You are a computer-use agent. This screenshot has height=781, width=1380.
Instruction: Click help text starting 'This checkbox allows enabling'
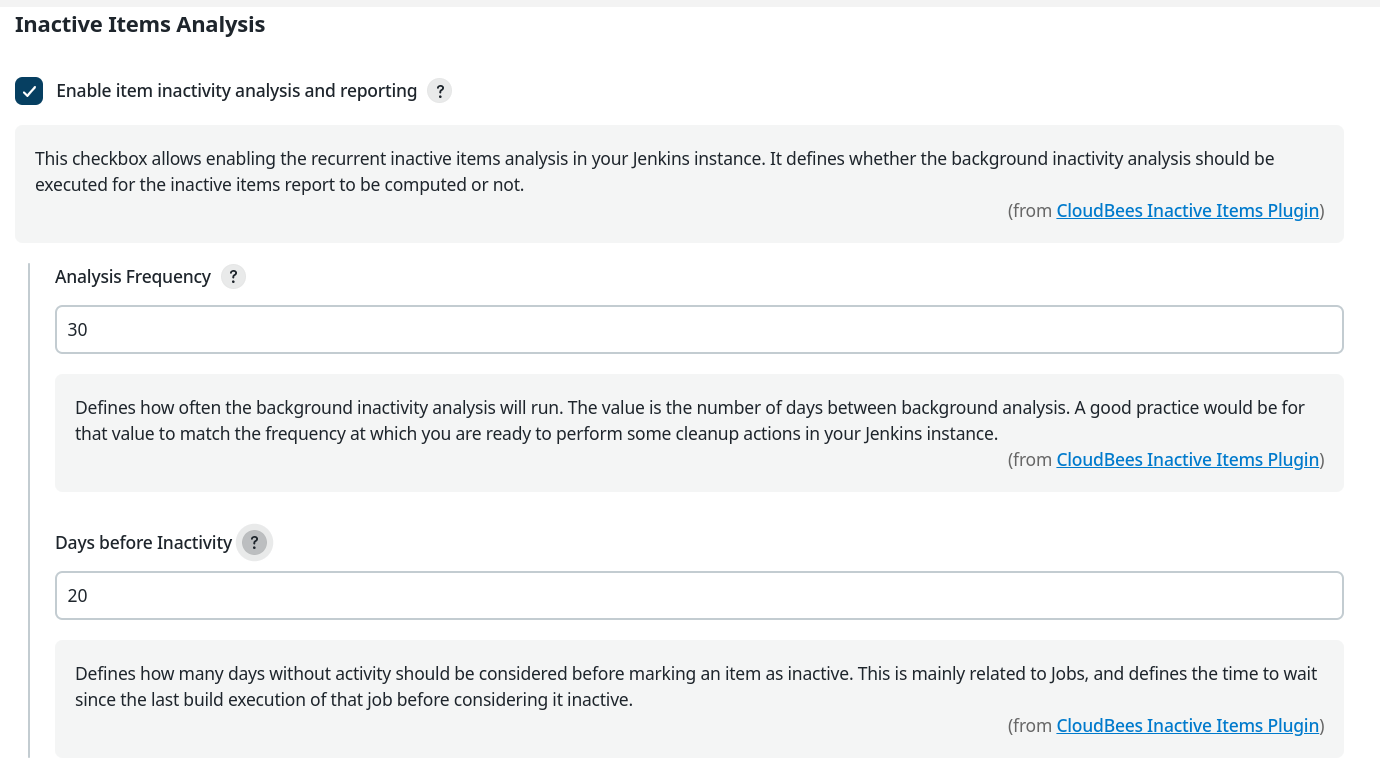(655, 171)
